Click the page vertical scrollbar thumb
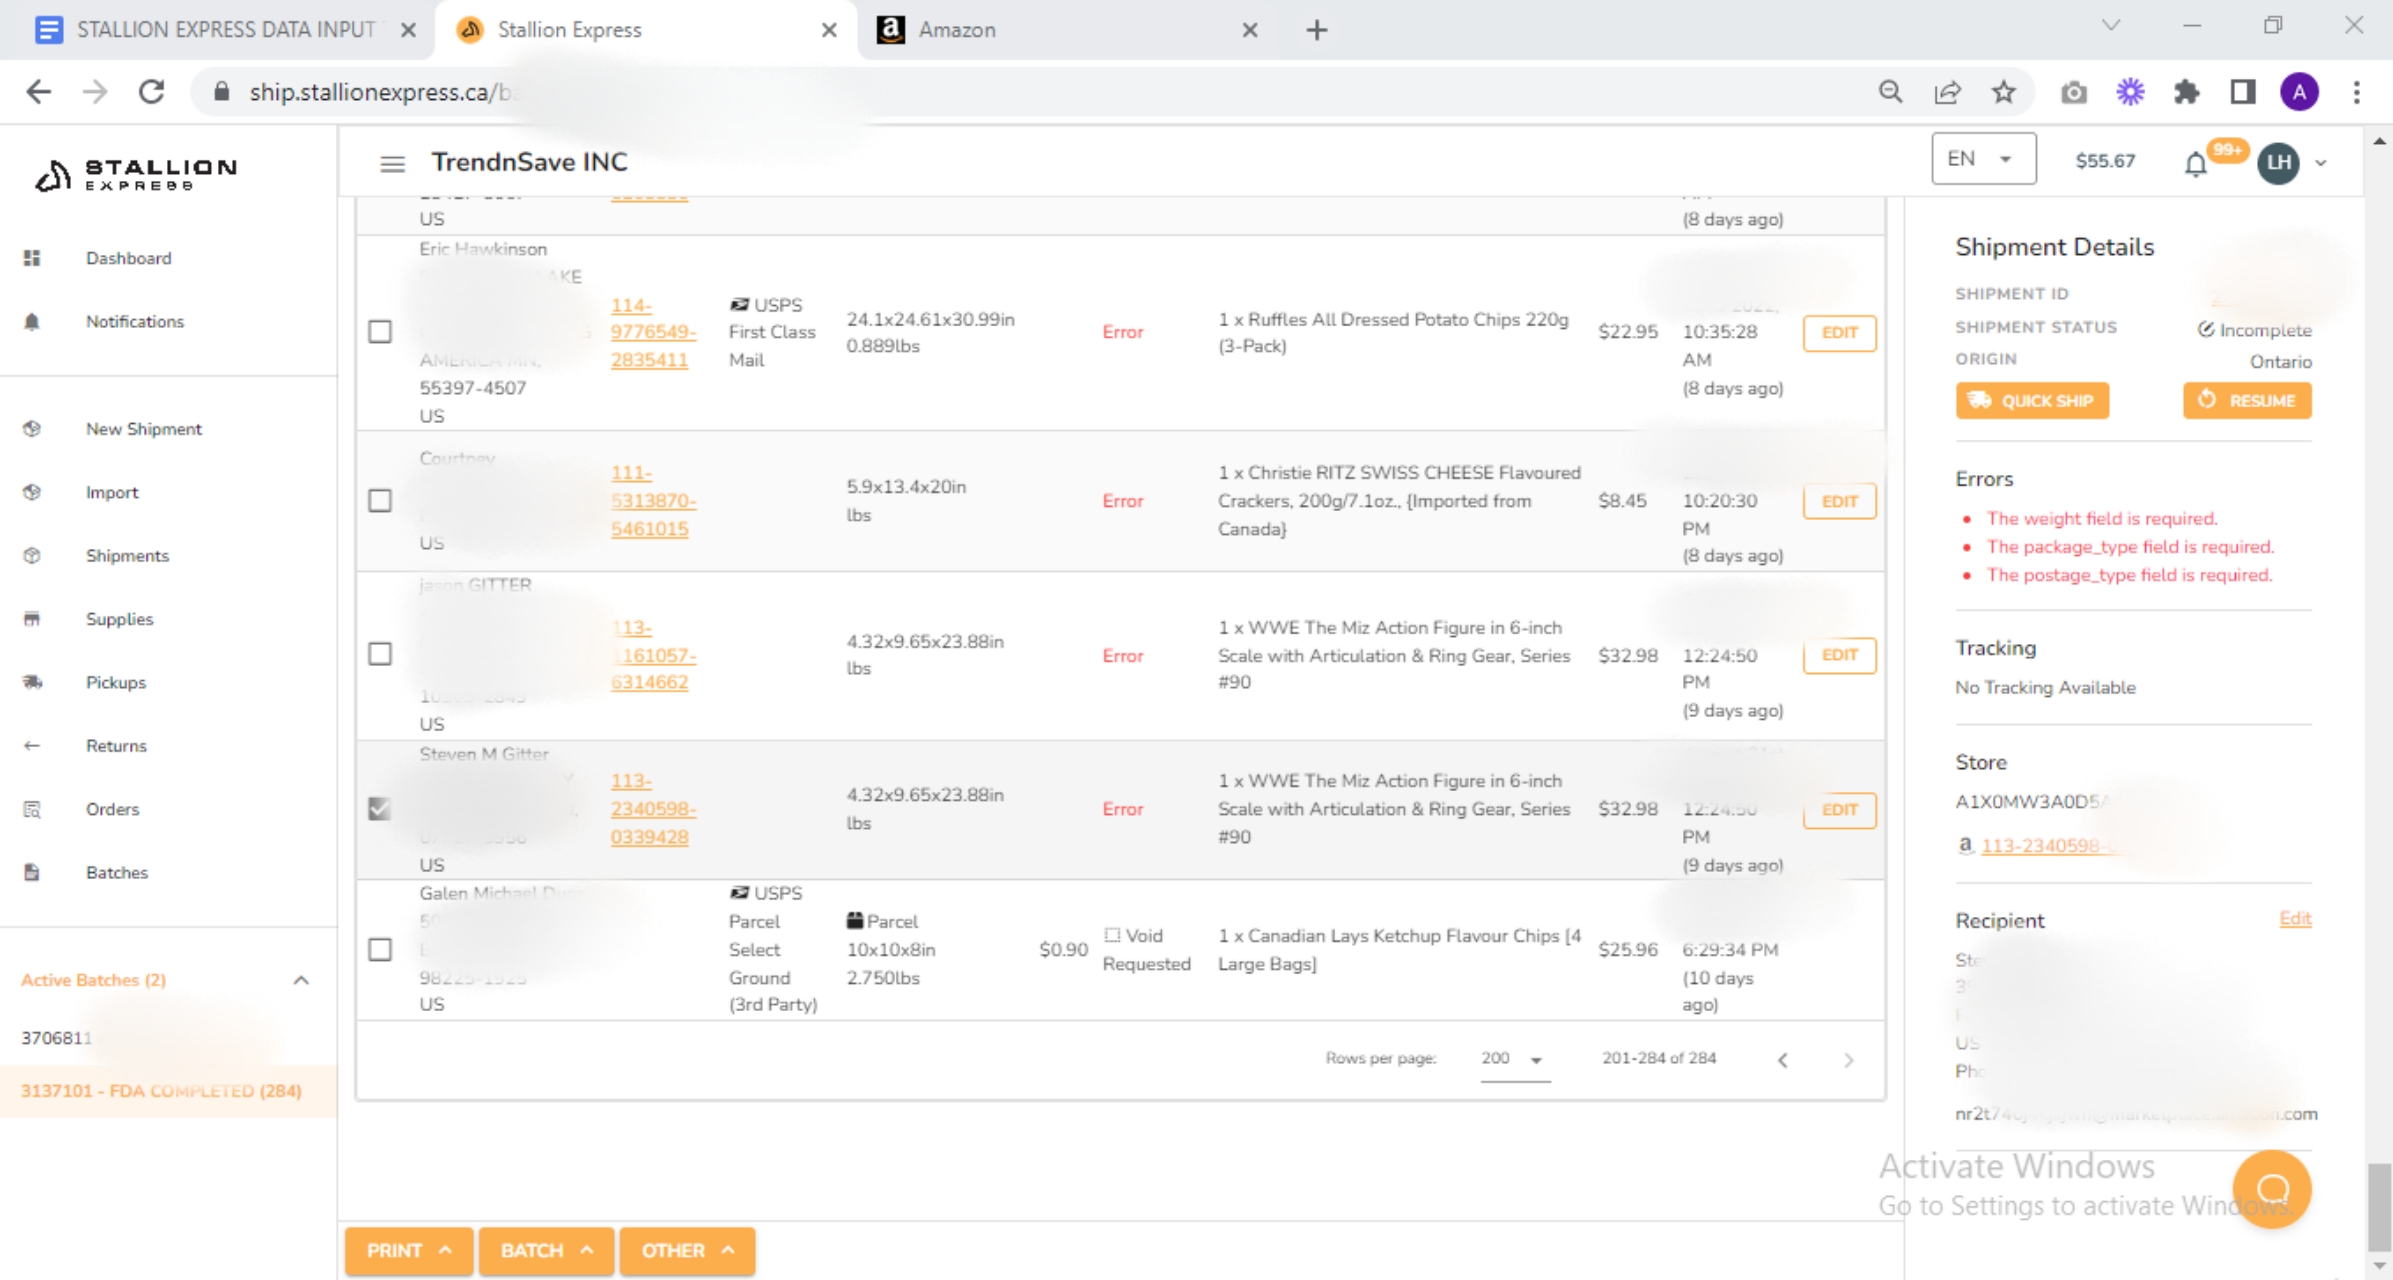Image resolution: width=2393 pixels, height=1280 pixels. (2379, 1205)
